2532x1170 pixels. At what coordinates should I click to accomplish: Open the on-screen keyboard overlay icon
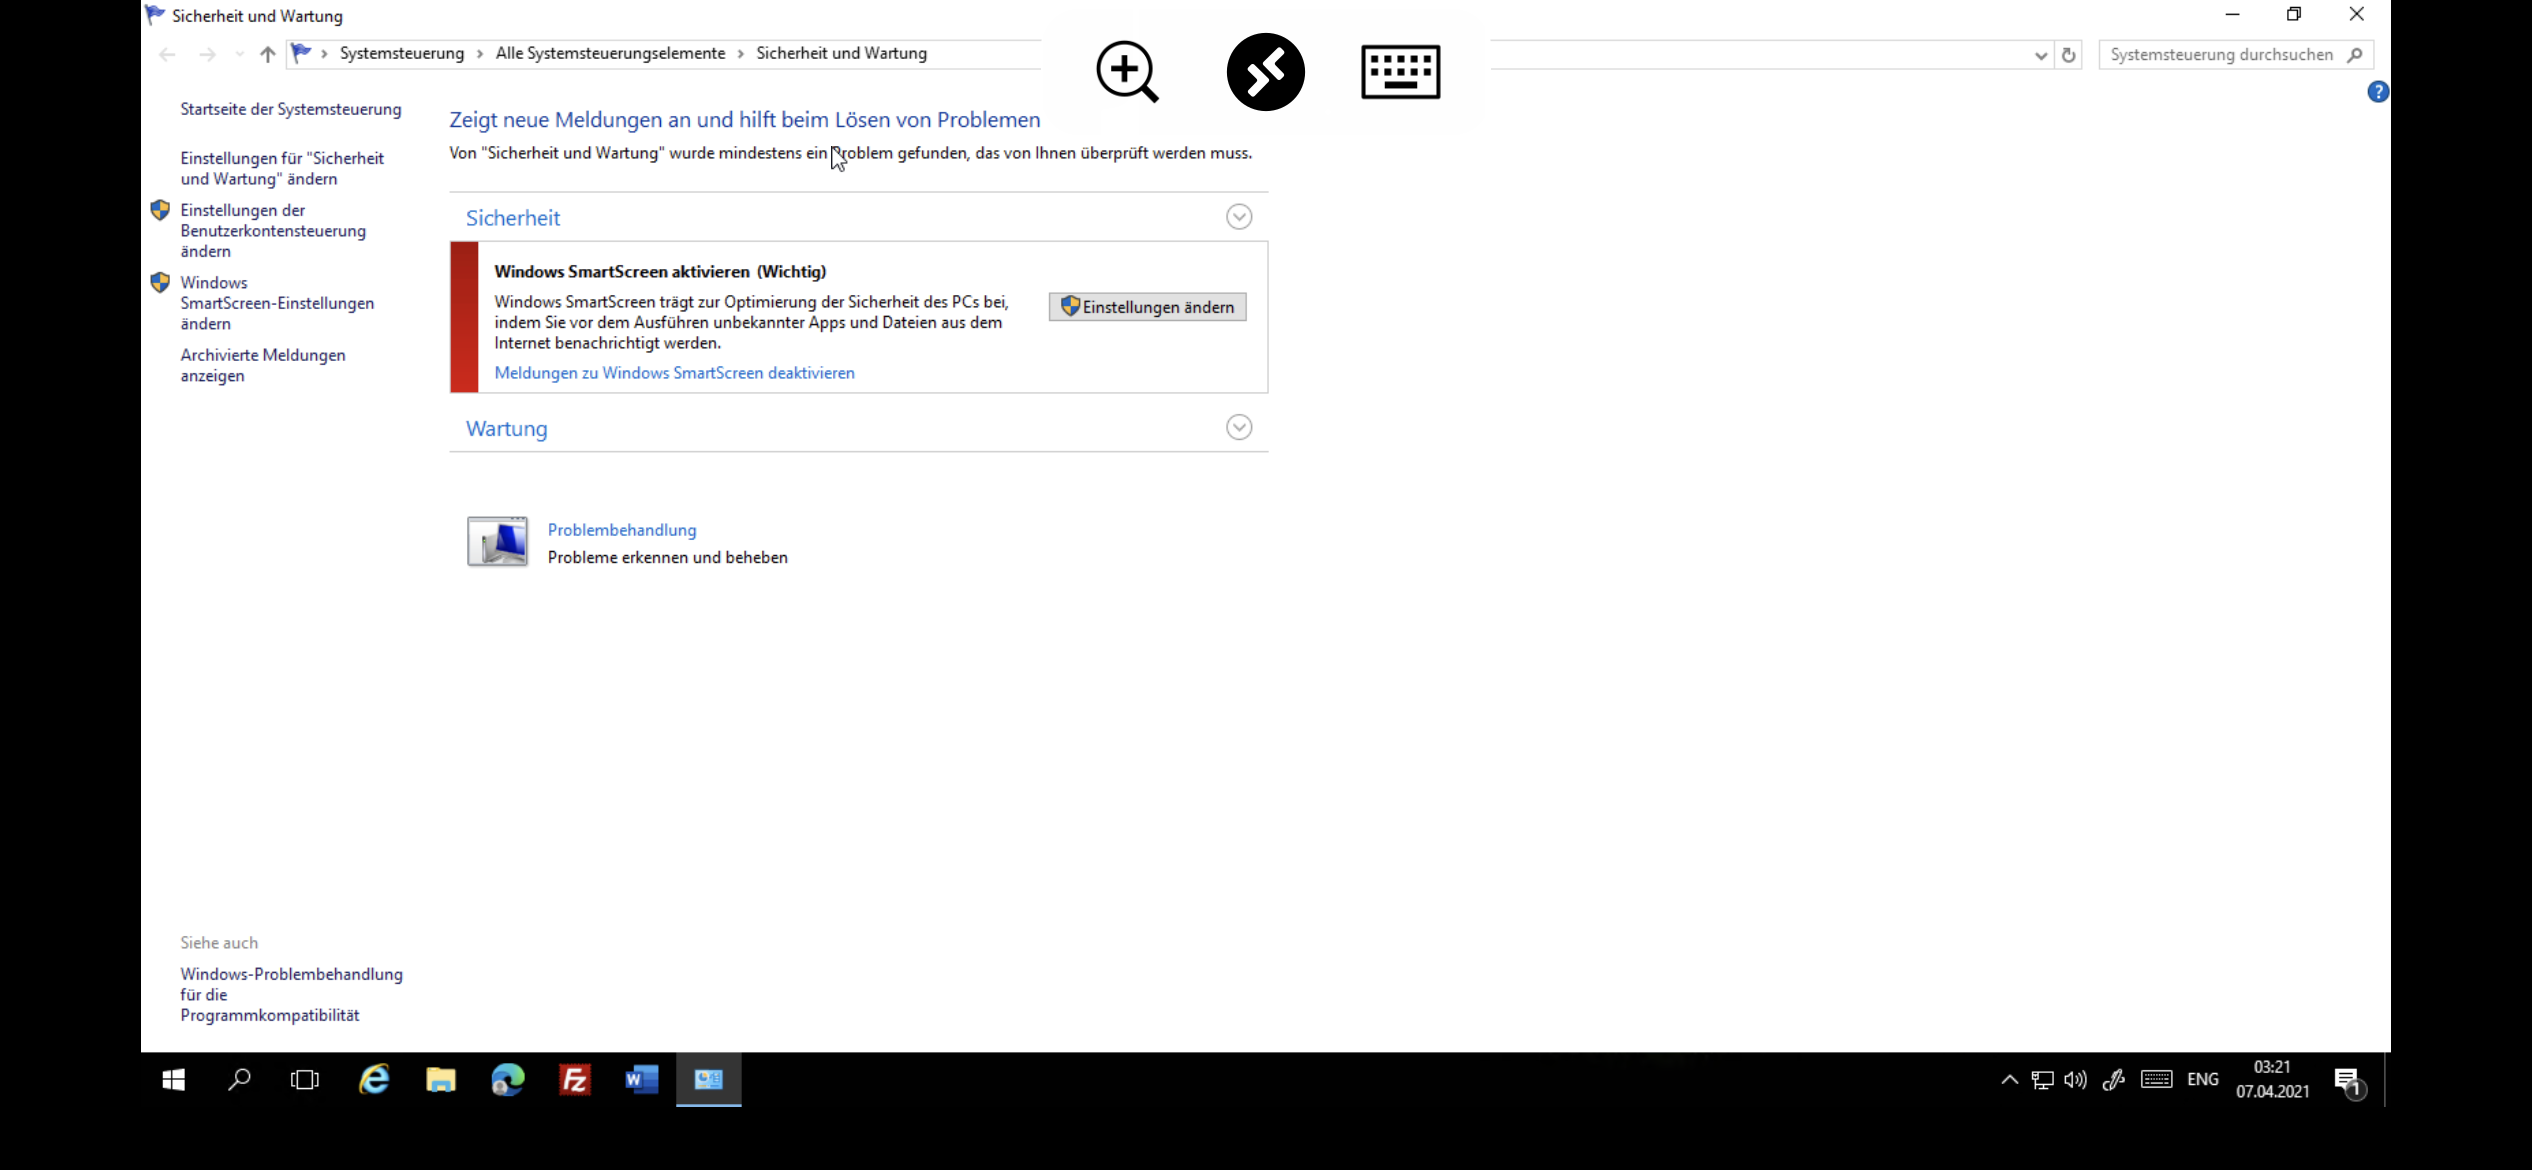coord(1400,71)
